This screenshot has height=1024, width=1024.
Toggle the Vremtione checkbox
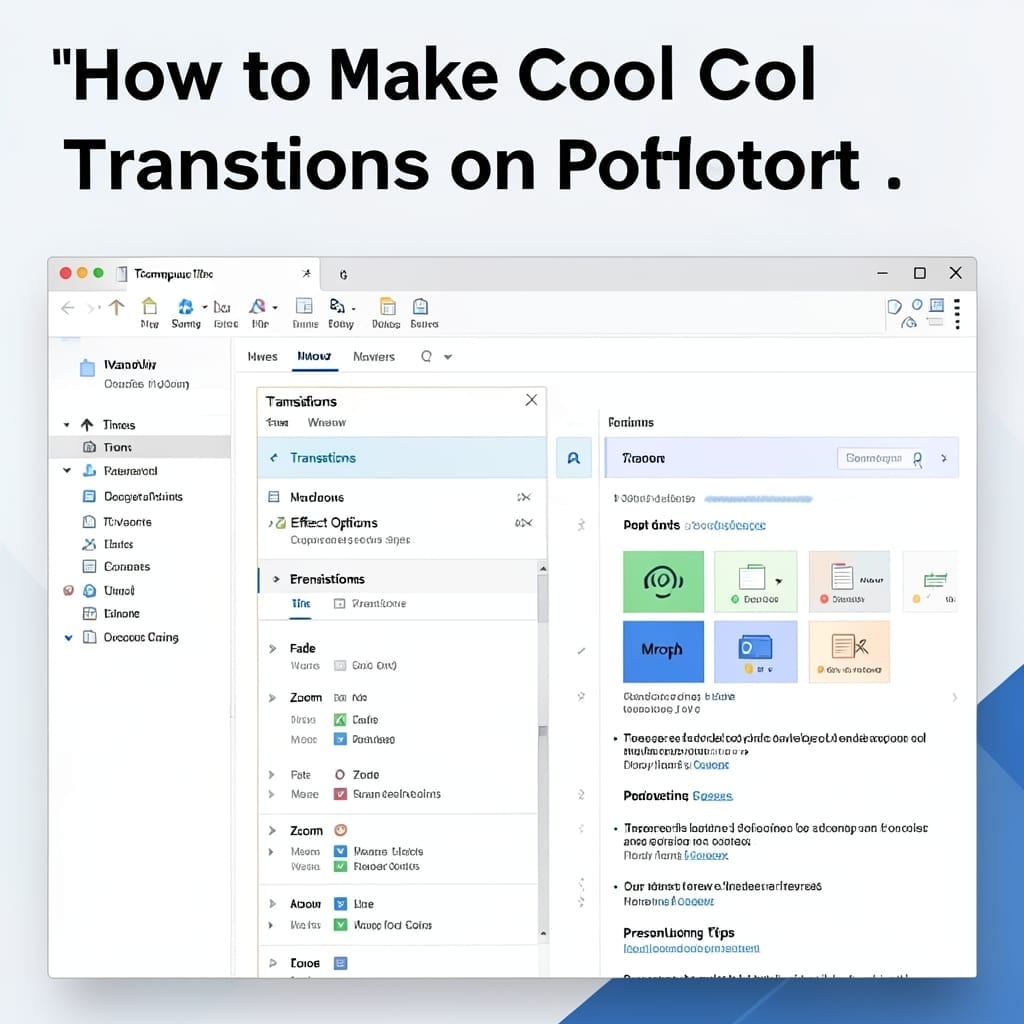tap(340, 603)
